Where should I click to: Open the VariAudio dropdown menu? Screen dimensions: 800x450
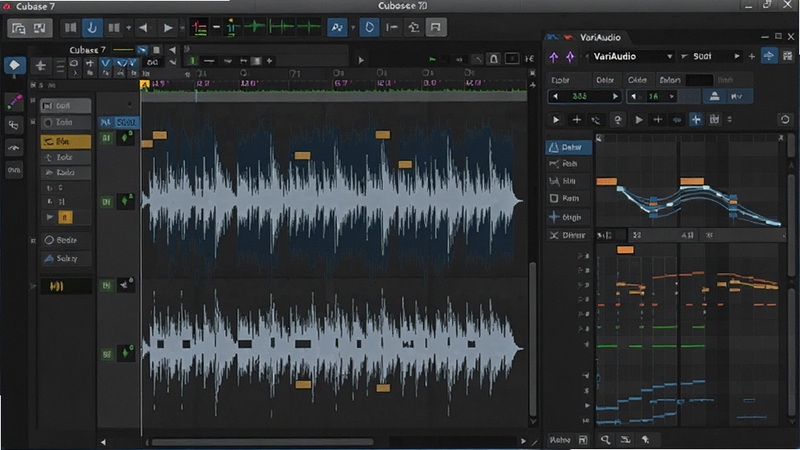633,57
